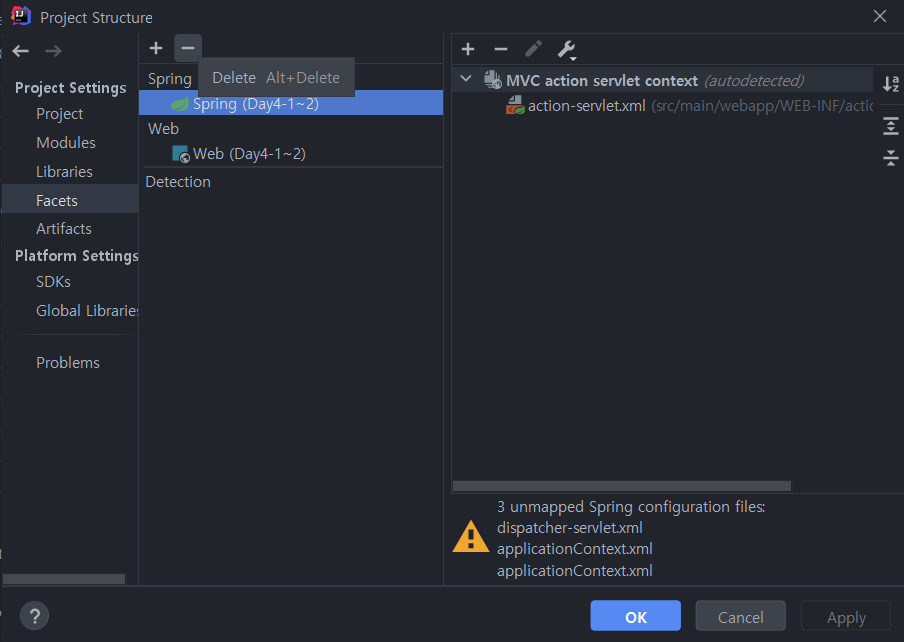The height and width of the screenshot is (642, 904).
Task: Click the first applicationContext.xml unmapped entry
Action: tap(575, 549)
